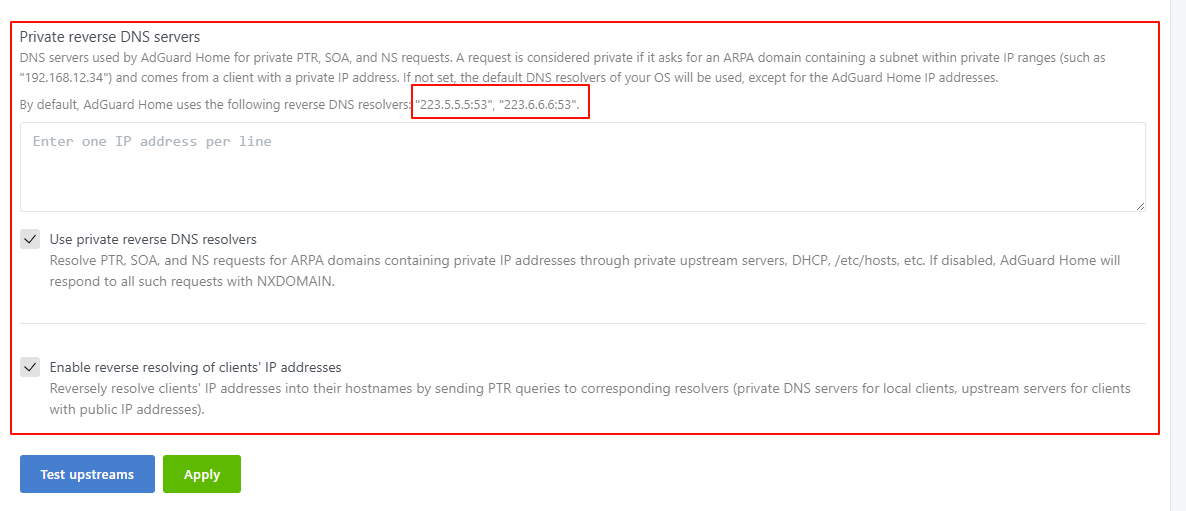Image resolution: width=1186 pixels, height=511 pixels.
Task: Click the 'Private reverse DNS servers' heading
Action: pyautogui.click(x=110, y=36)
